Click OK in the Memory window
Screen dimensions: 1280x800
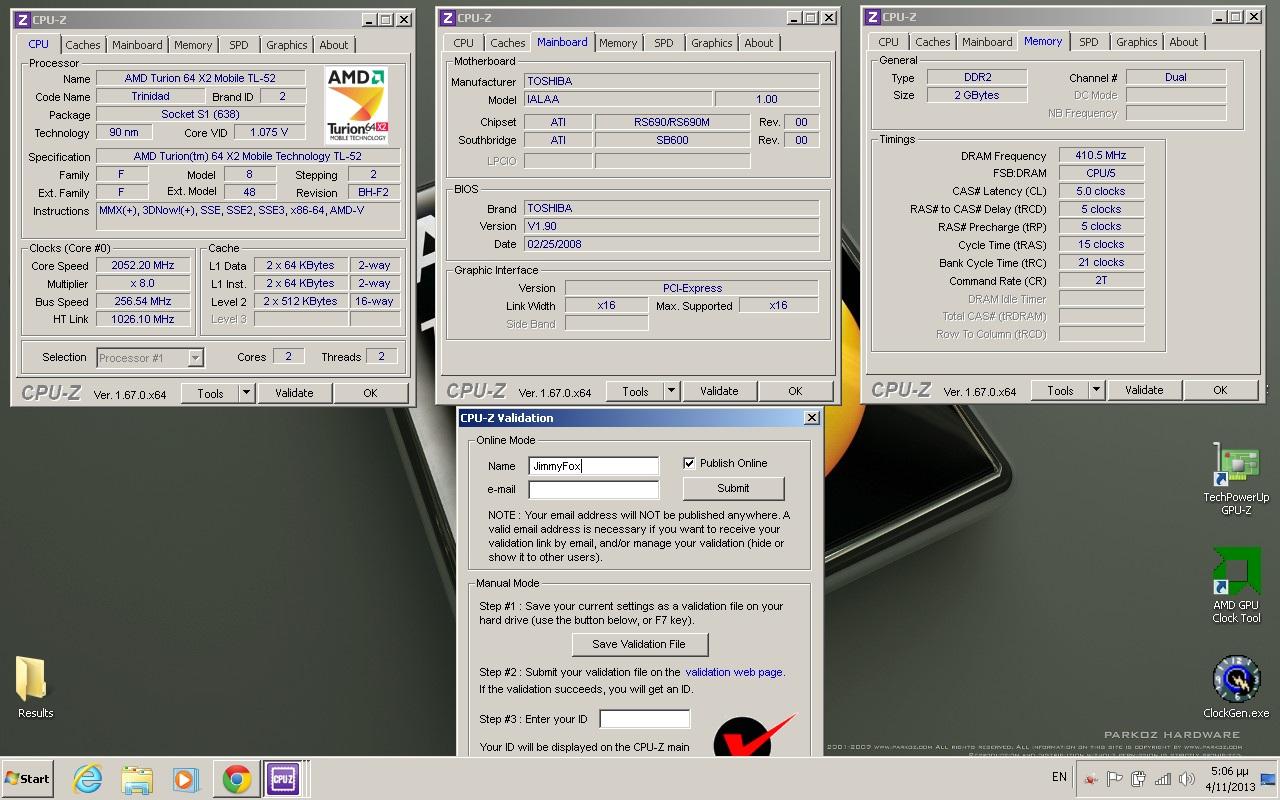(x=1220, y=390)
